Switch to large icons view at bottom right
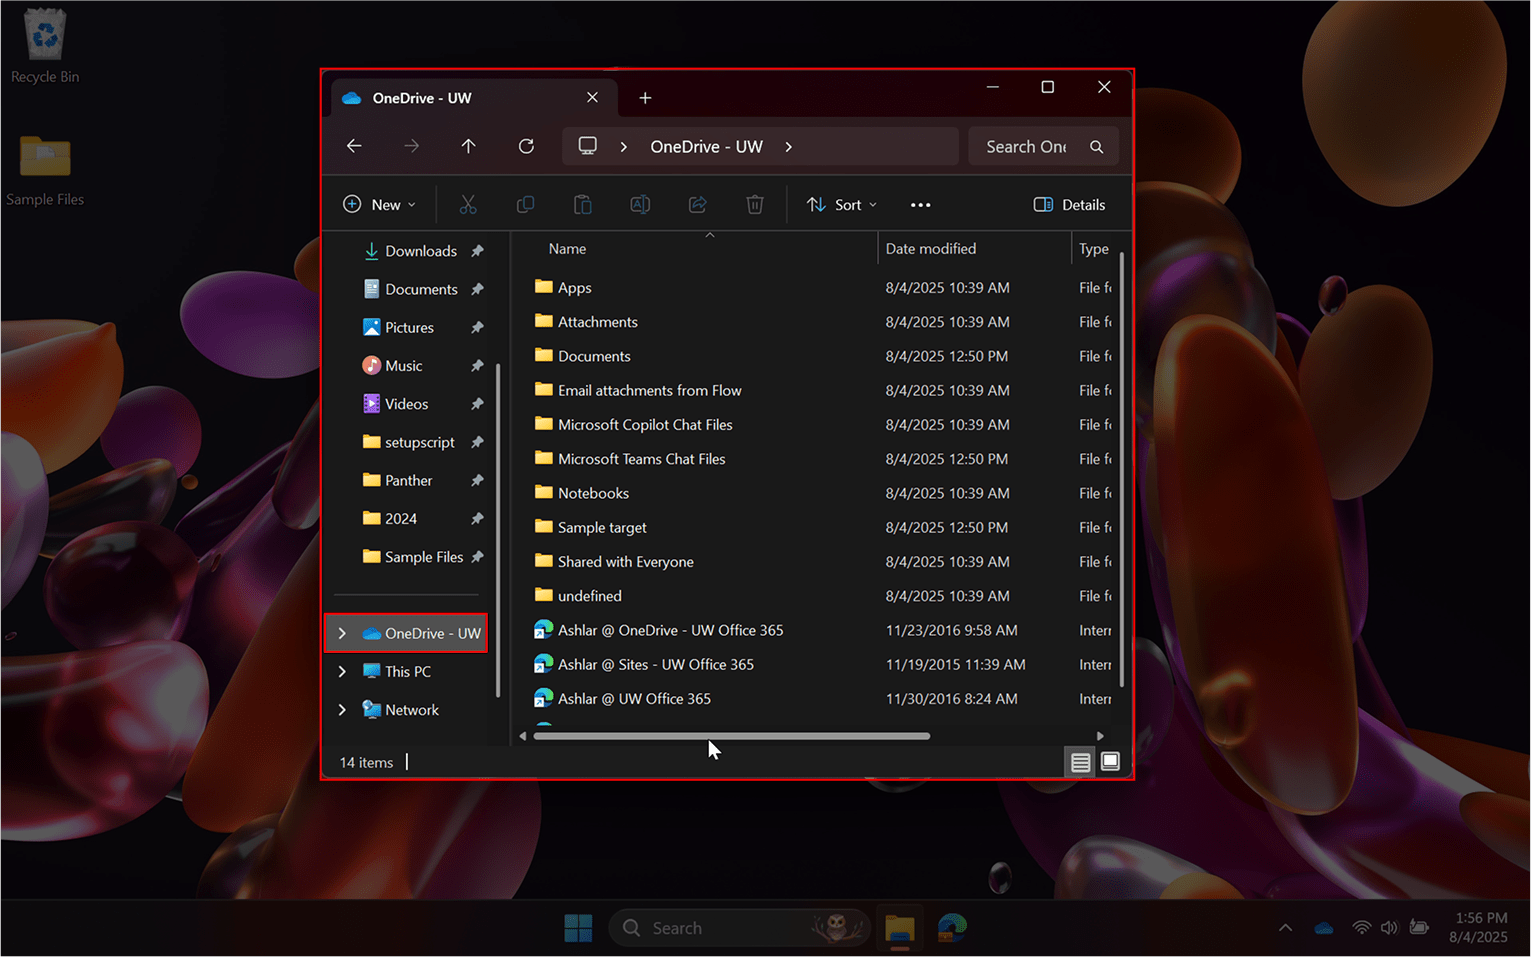Image resolution: width=1531 pixels, height=957 pixels. [x=1110, y=761]
